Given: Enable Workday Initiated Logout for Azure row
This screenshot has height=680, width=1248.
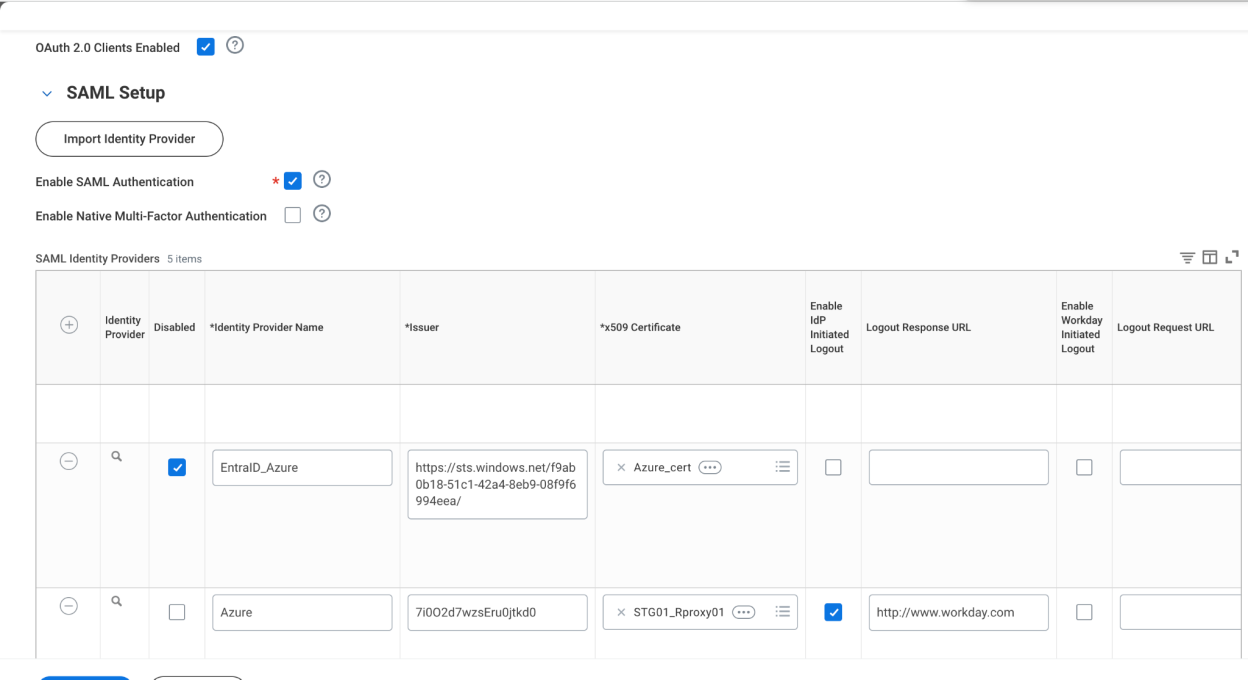Looking at the screenshot, I should 1084,612.
